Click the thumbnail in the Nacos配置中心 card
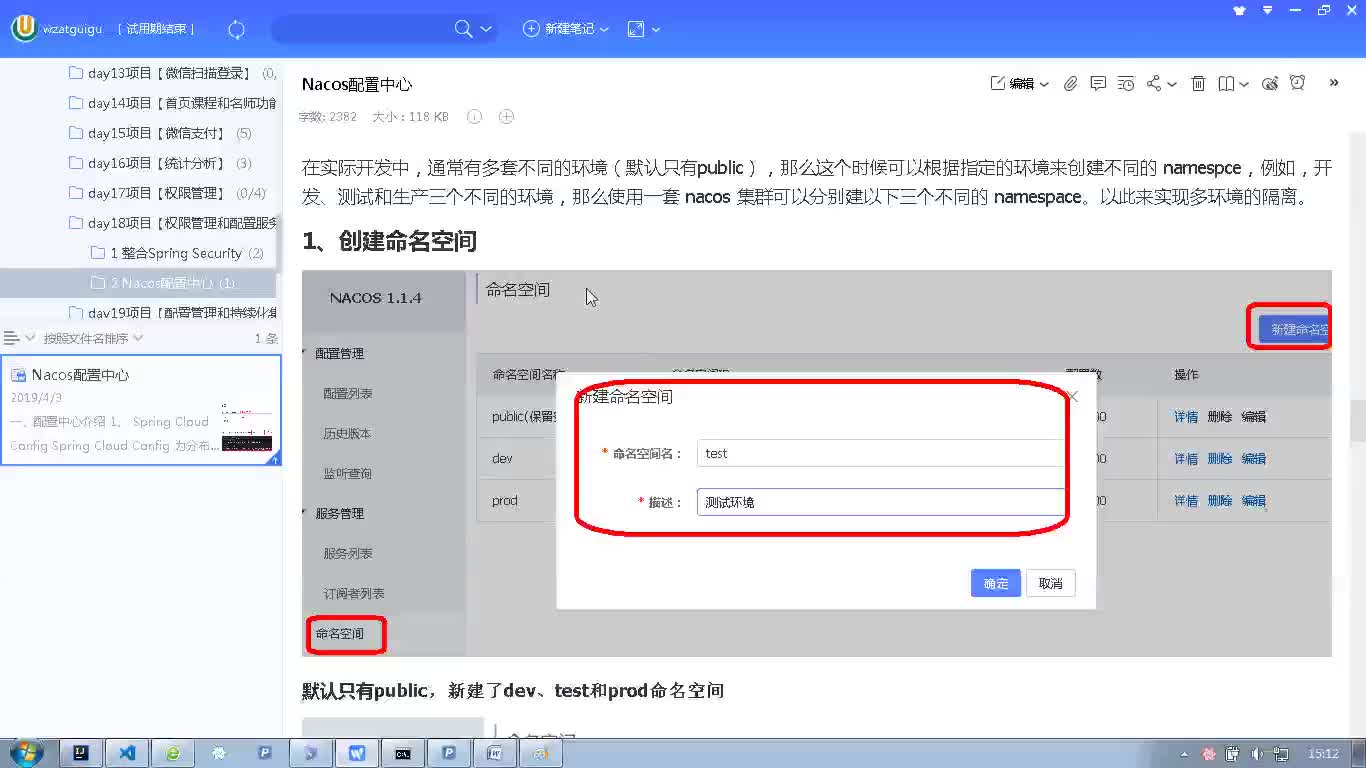The width and height of the screenshot is (1366, 768). pyautogui.click(x=247, y=428)
